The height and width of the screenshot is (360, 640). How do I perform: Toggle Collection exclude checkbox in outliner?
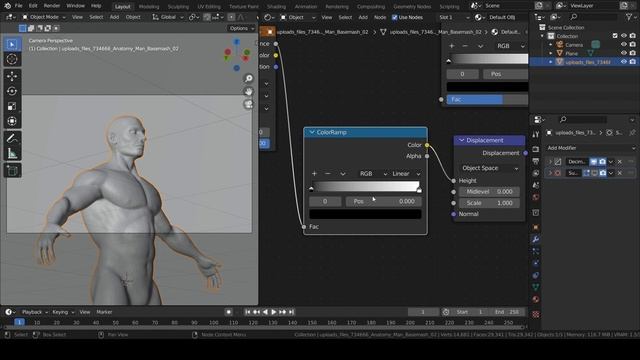pyautogui.click(x=615, y=36)
